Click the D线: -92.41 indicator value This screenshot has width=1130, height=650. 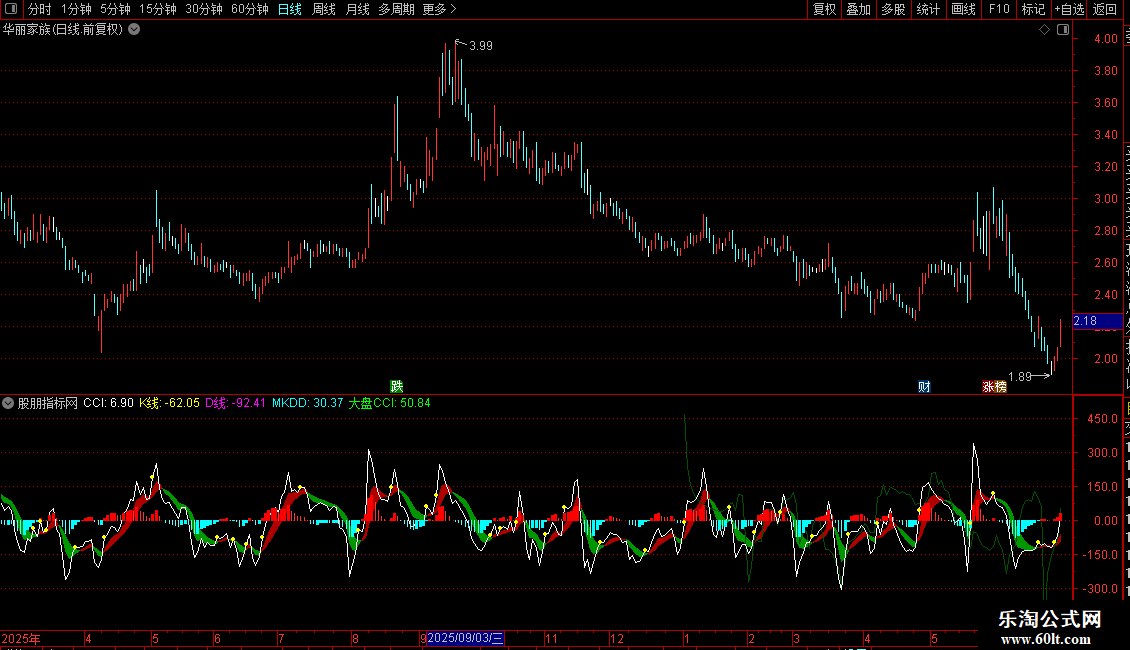pyautogui.click(x=236, y=403)
